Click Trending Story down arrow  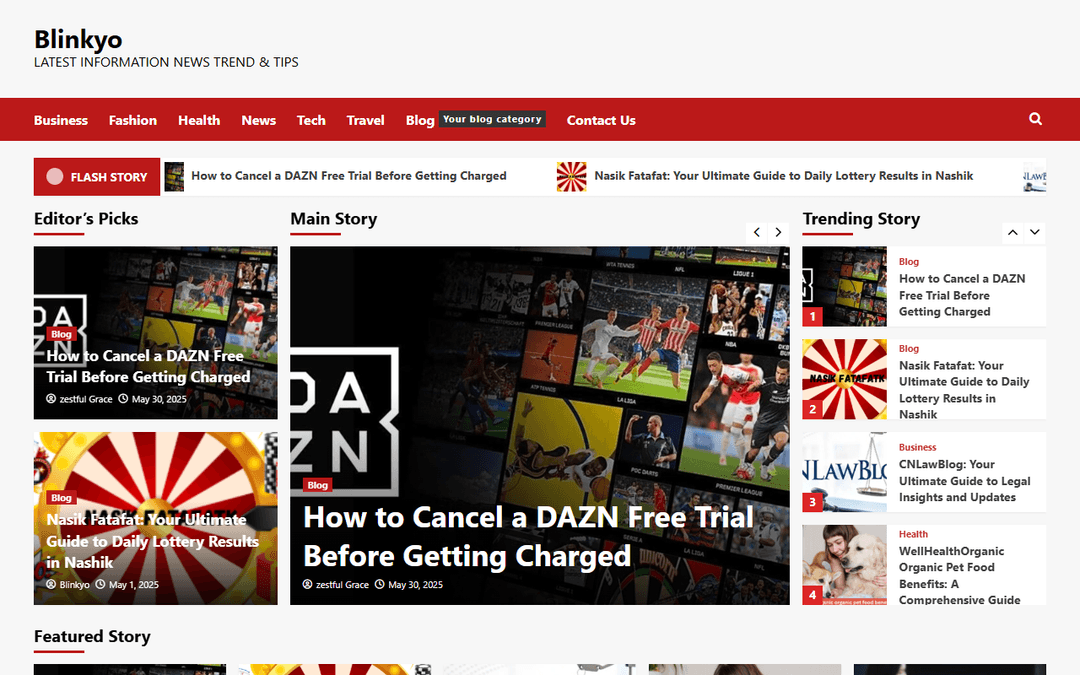point(1035,233)
